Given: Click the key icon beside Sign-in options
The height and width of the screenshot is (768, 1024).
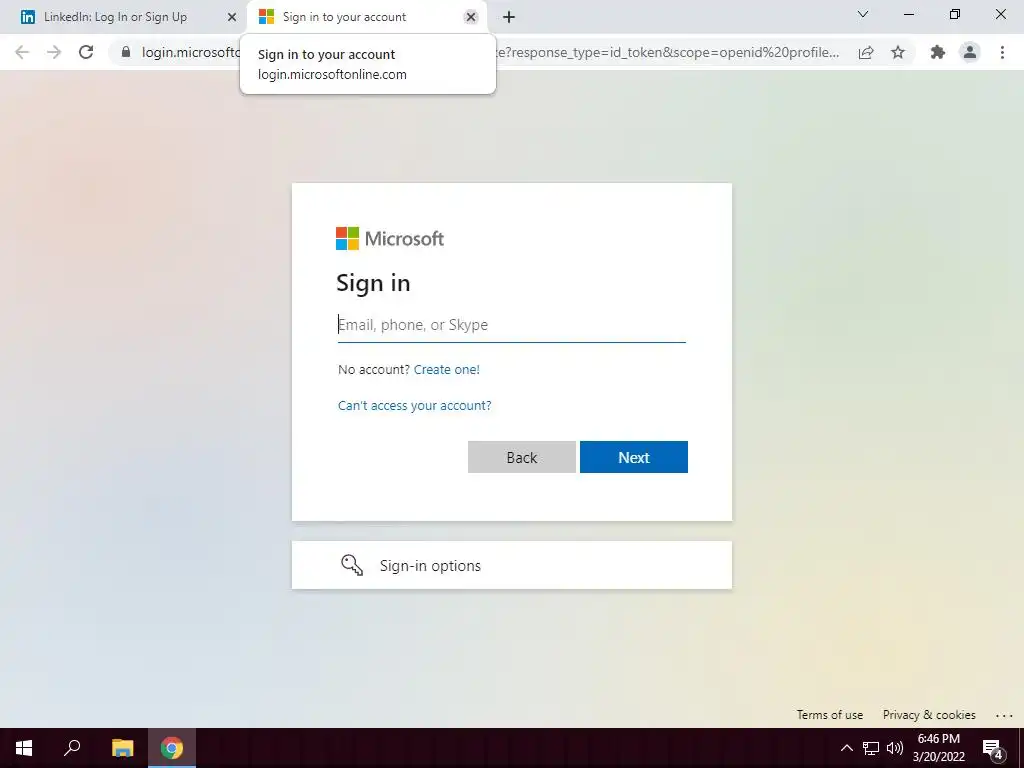Looking at the screenshot, I should [x=352, y=565].
